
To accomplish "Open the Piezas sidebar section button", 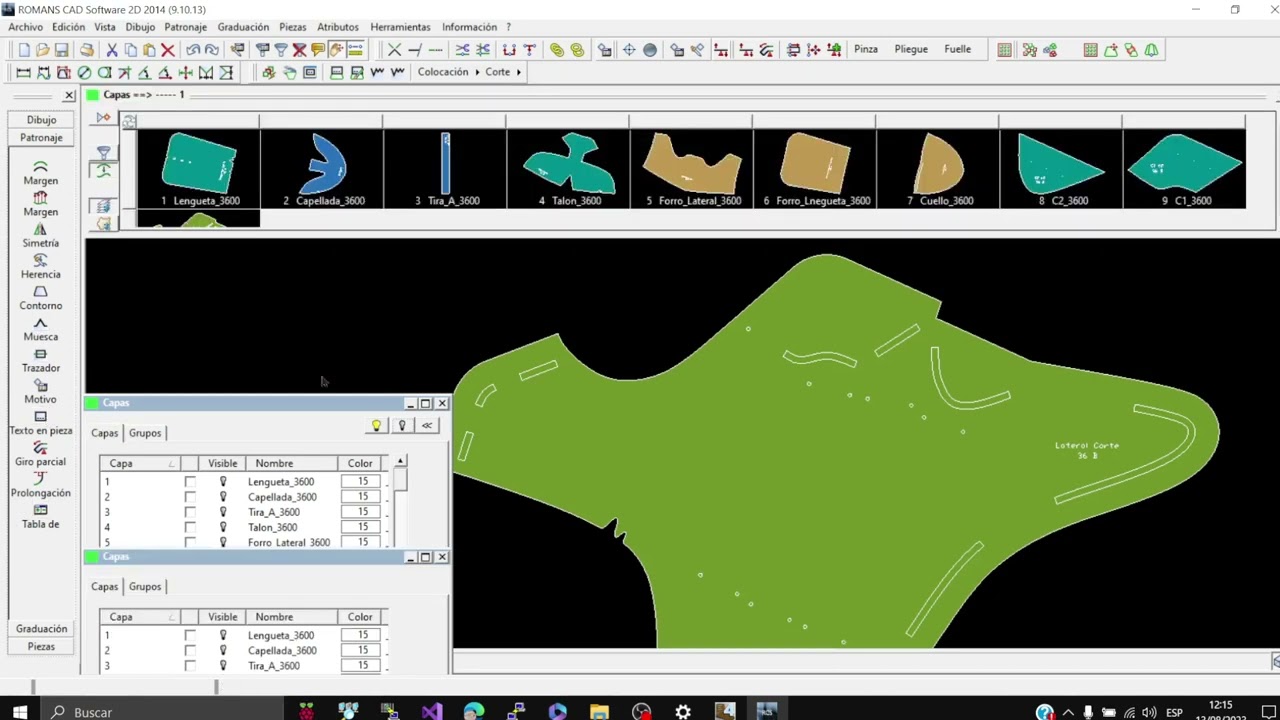I will pos(41,647).
